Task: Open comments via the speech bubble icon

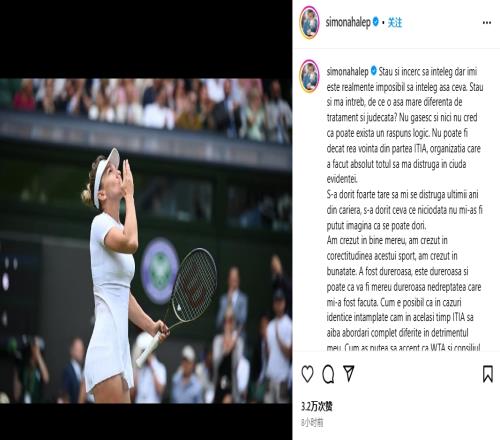Action: pos(328,374)
